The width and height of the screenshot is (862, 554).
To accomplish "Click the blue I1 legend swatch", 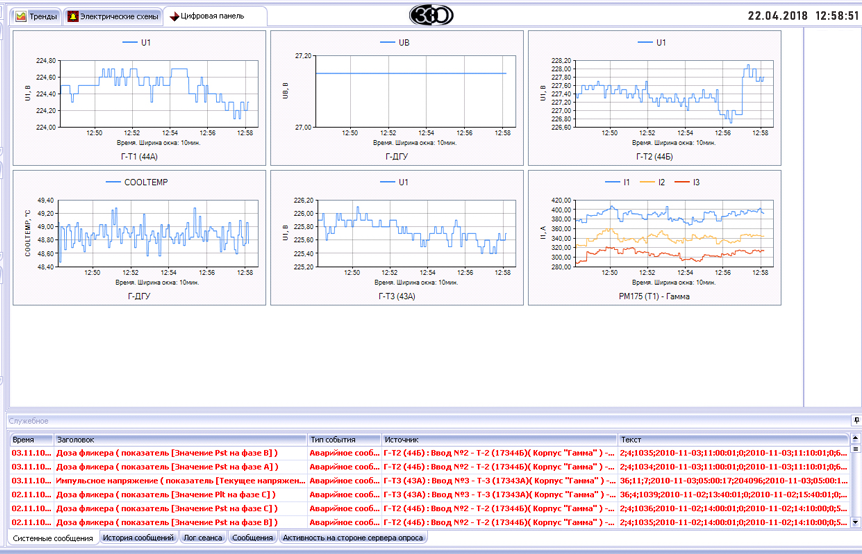I will pos(613,182).
